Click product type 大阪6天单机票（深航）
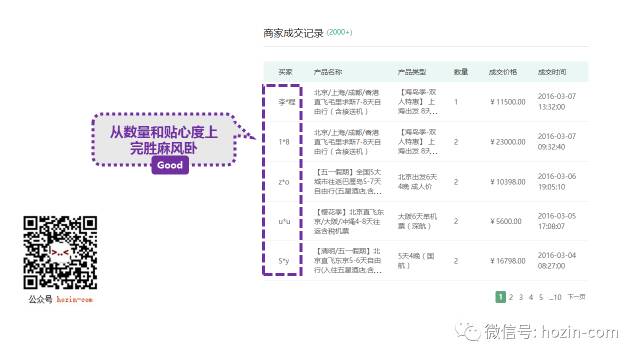This screenshot has width=640, height=360. point(417,221)
